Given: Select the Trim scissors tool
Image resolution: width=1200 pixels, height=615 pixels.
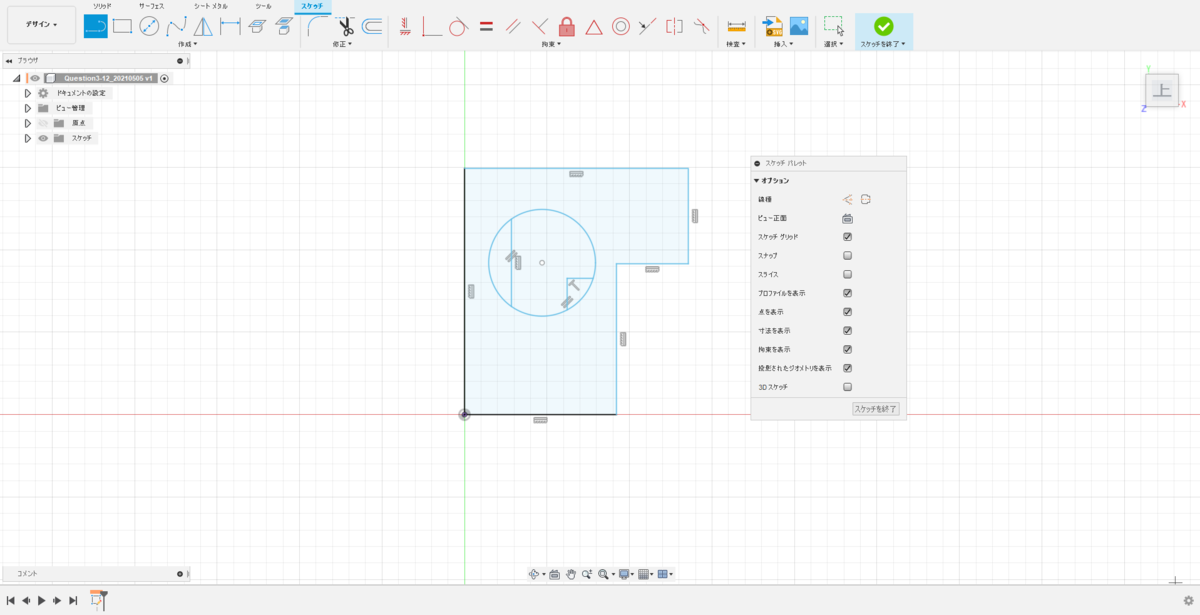Looking at the screenshot, I should tap(346, 27).
